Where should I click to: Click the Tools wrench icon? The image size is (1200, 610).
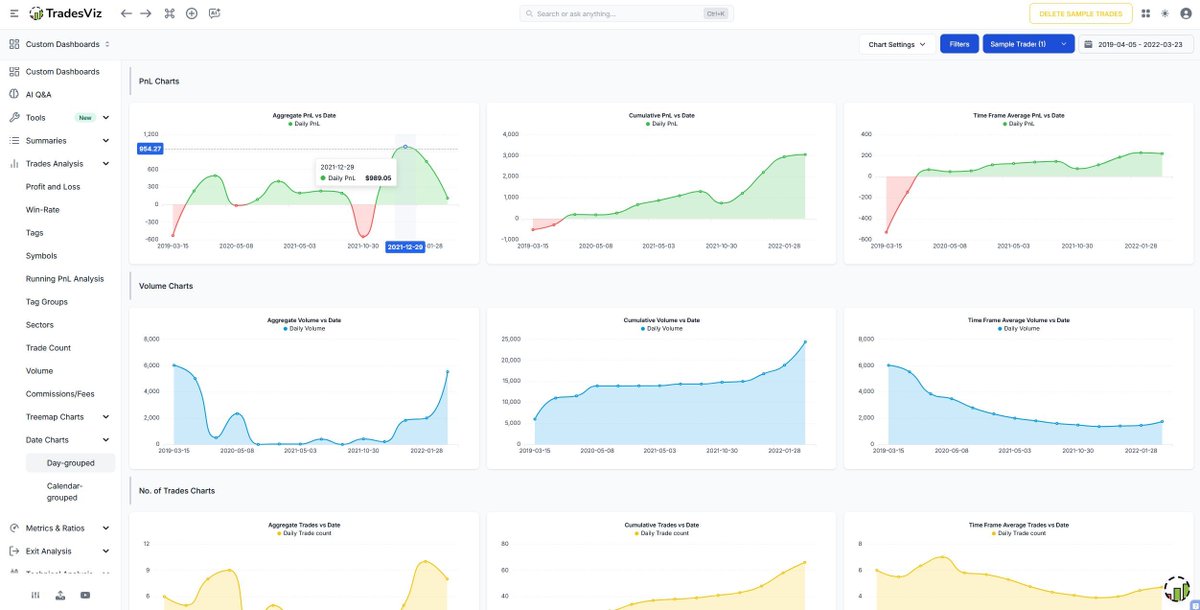[x=14, y=118]
